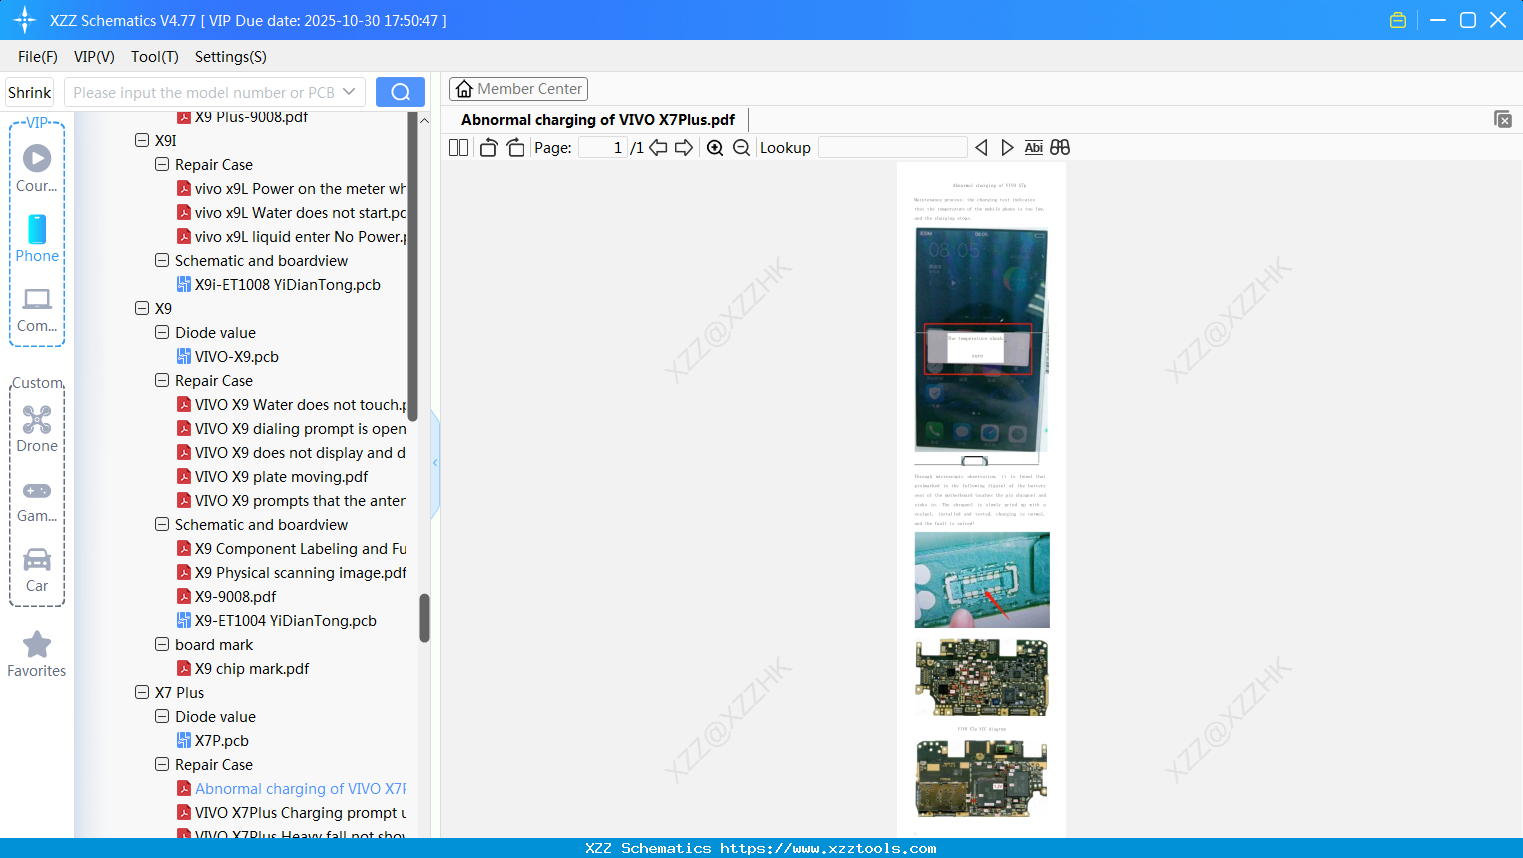The image size is (1523, 858).
Task: Zoom out of the PDF
Action: (741, 148)
